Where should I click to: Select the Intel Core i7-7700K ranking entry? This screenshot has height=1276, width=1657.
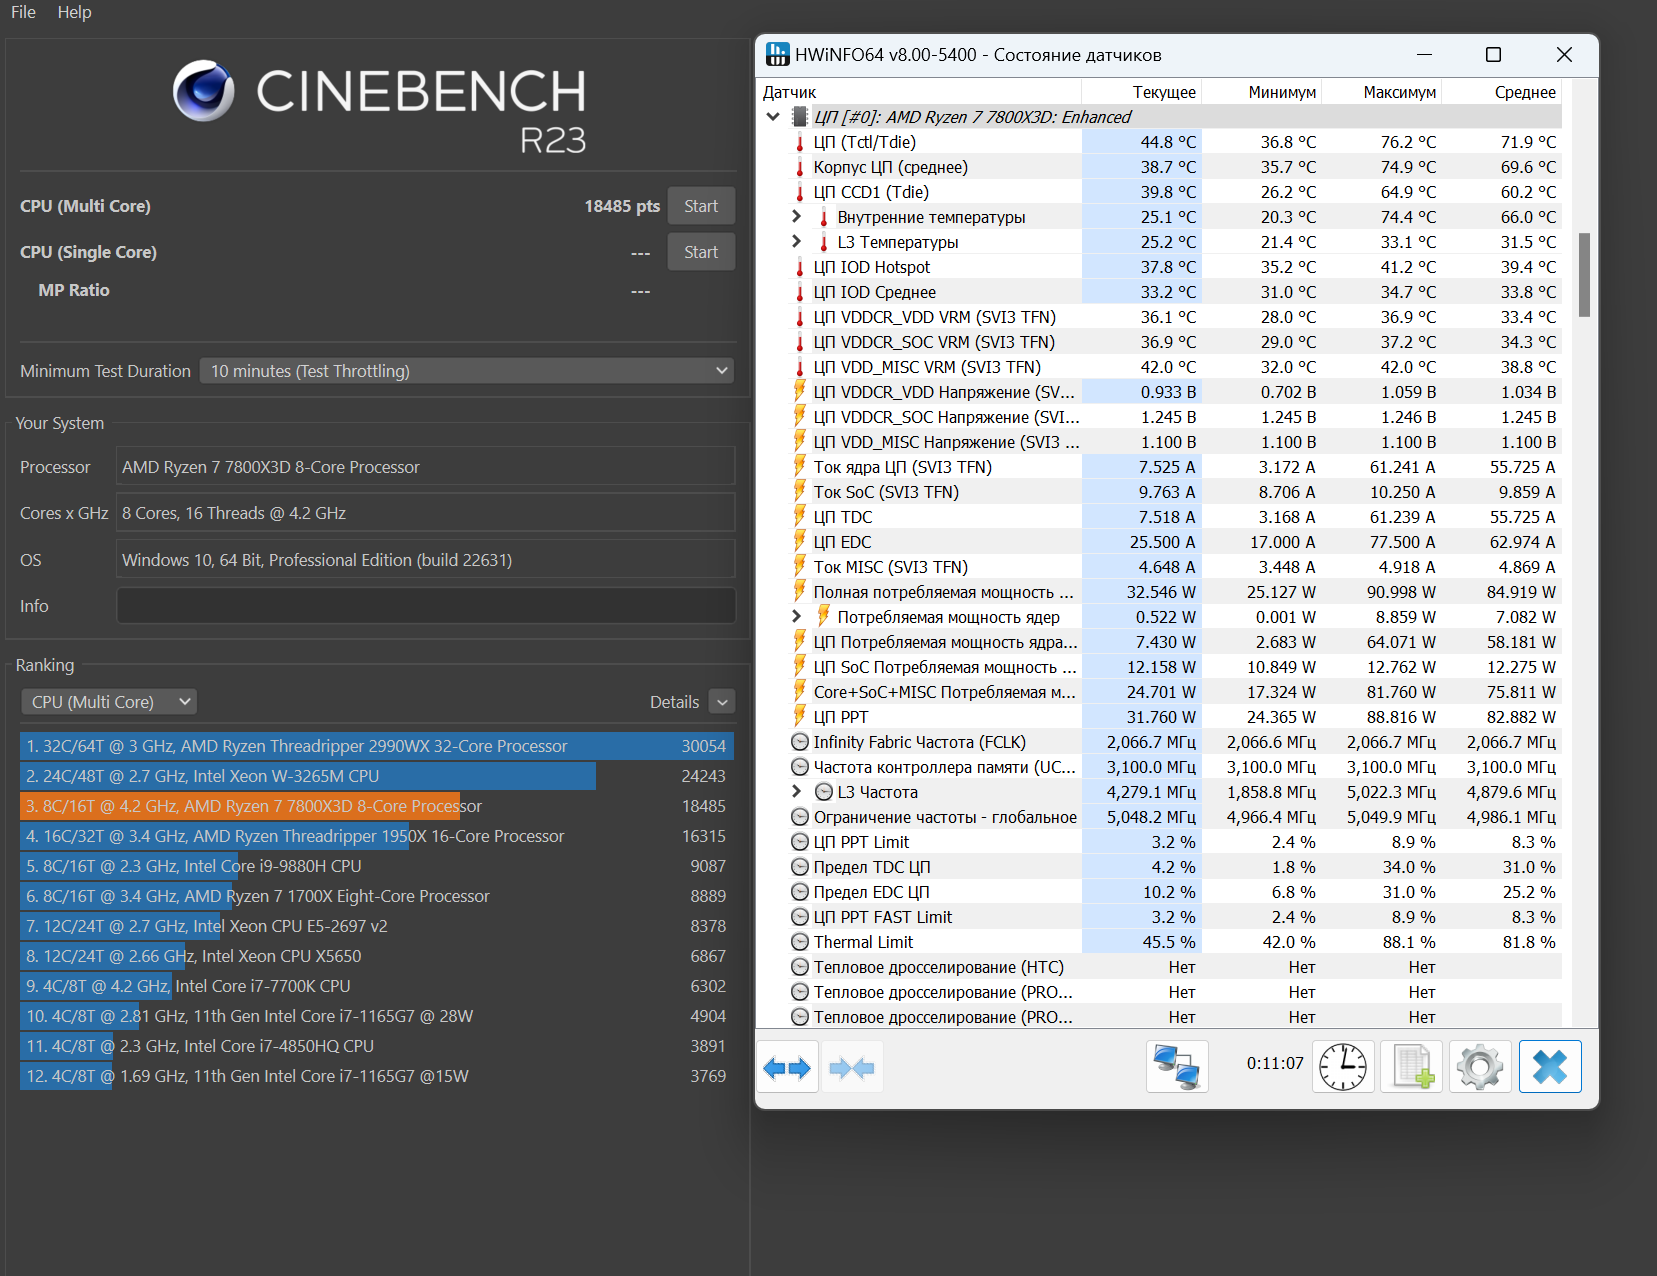tap(377, 986)
